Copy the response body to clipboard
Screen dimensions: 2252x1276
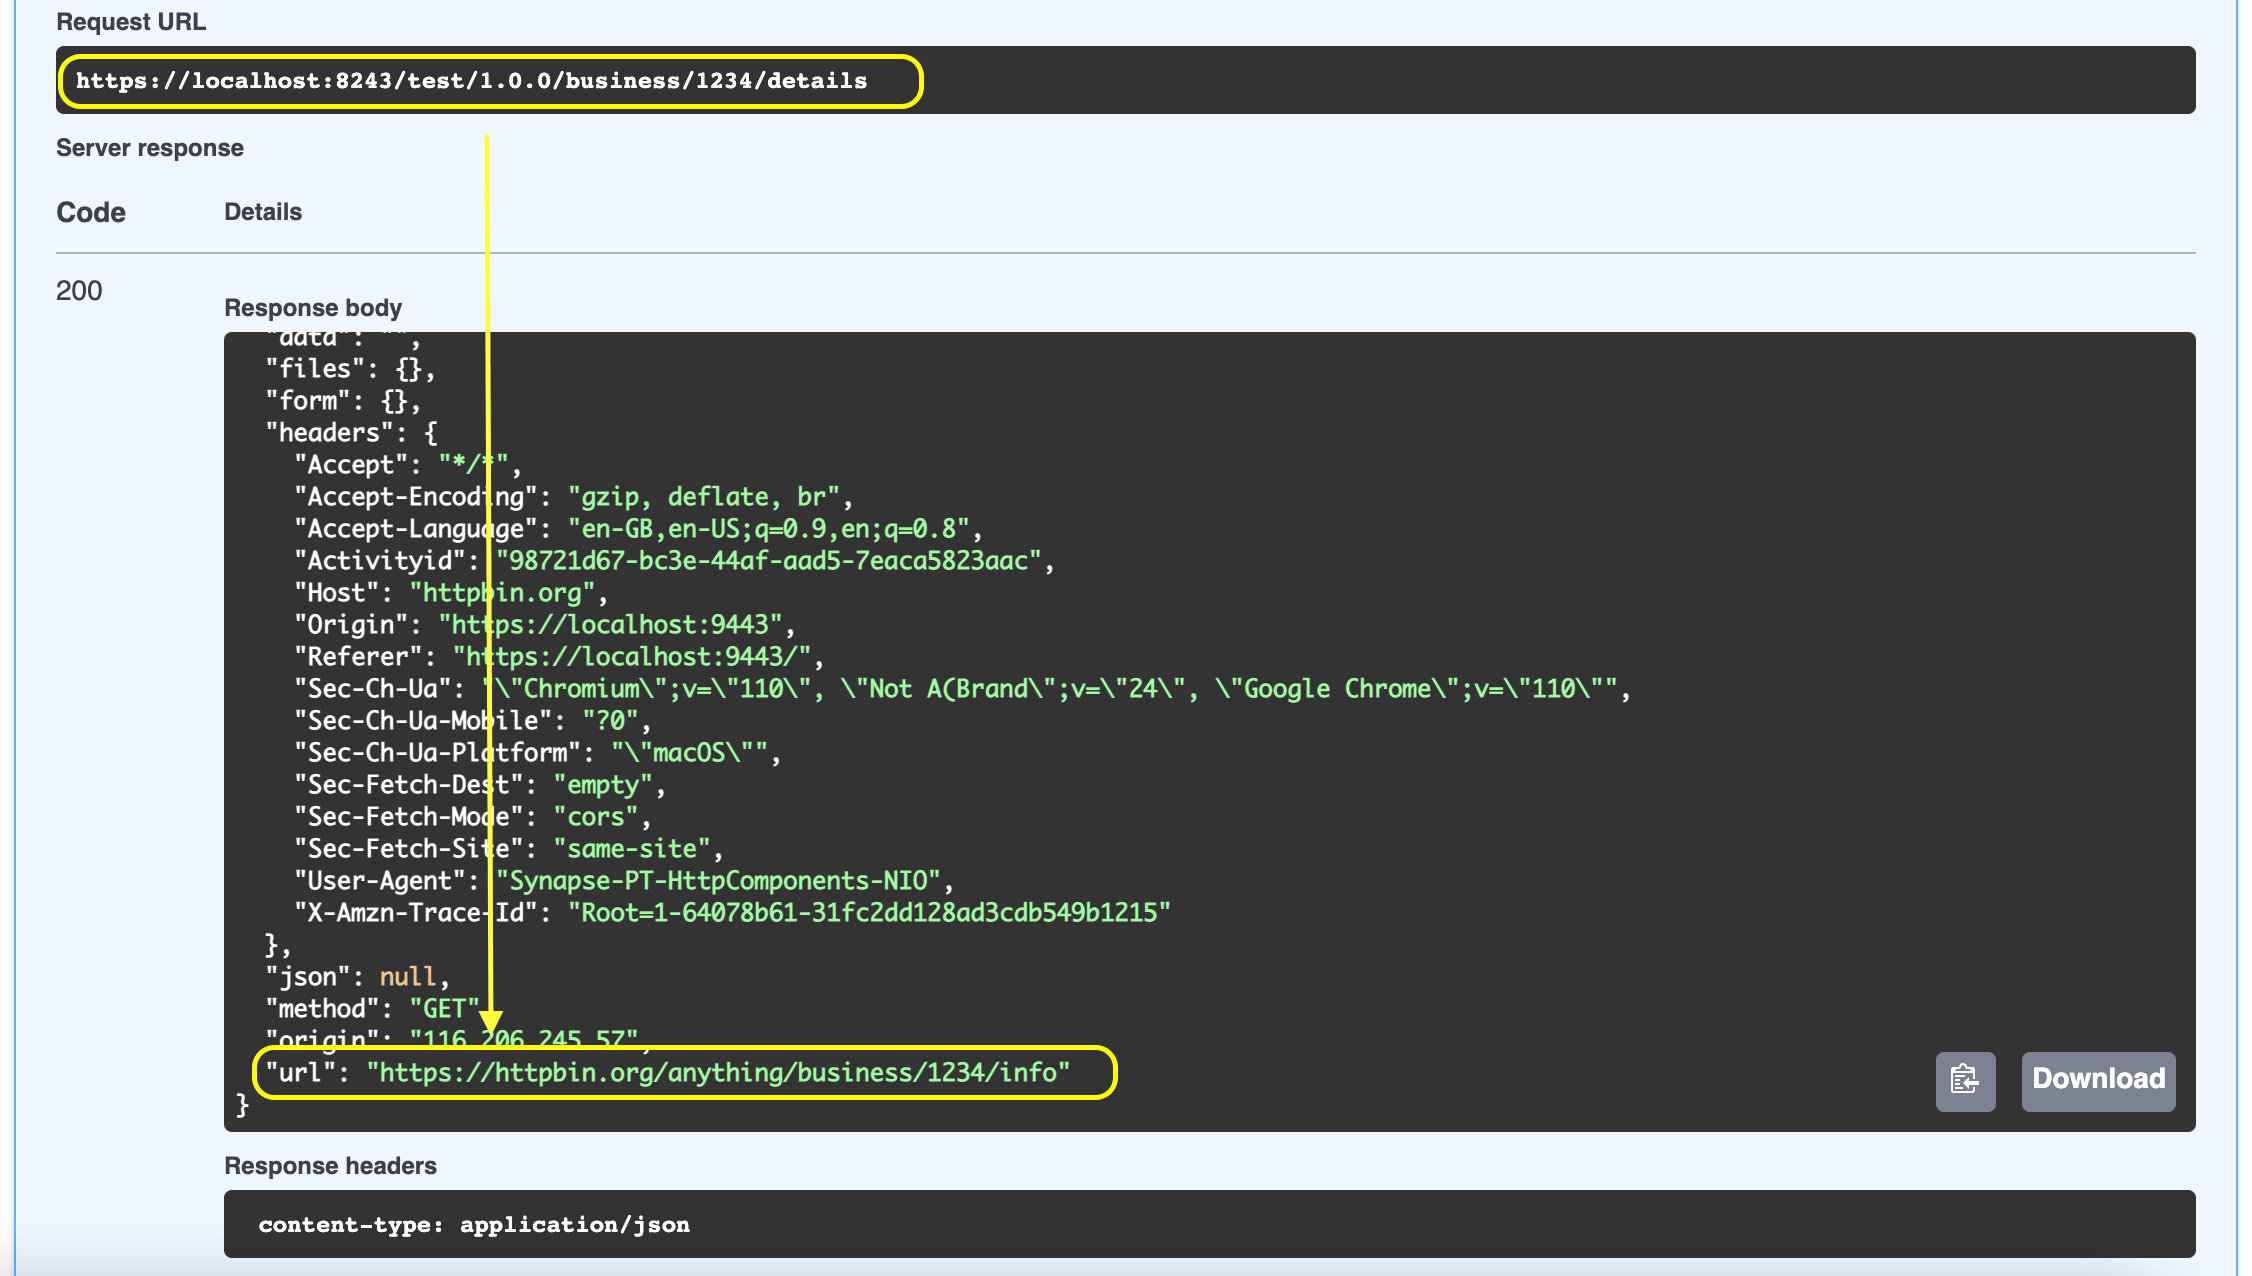tap(1964, 1081)
